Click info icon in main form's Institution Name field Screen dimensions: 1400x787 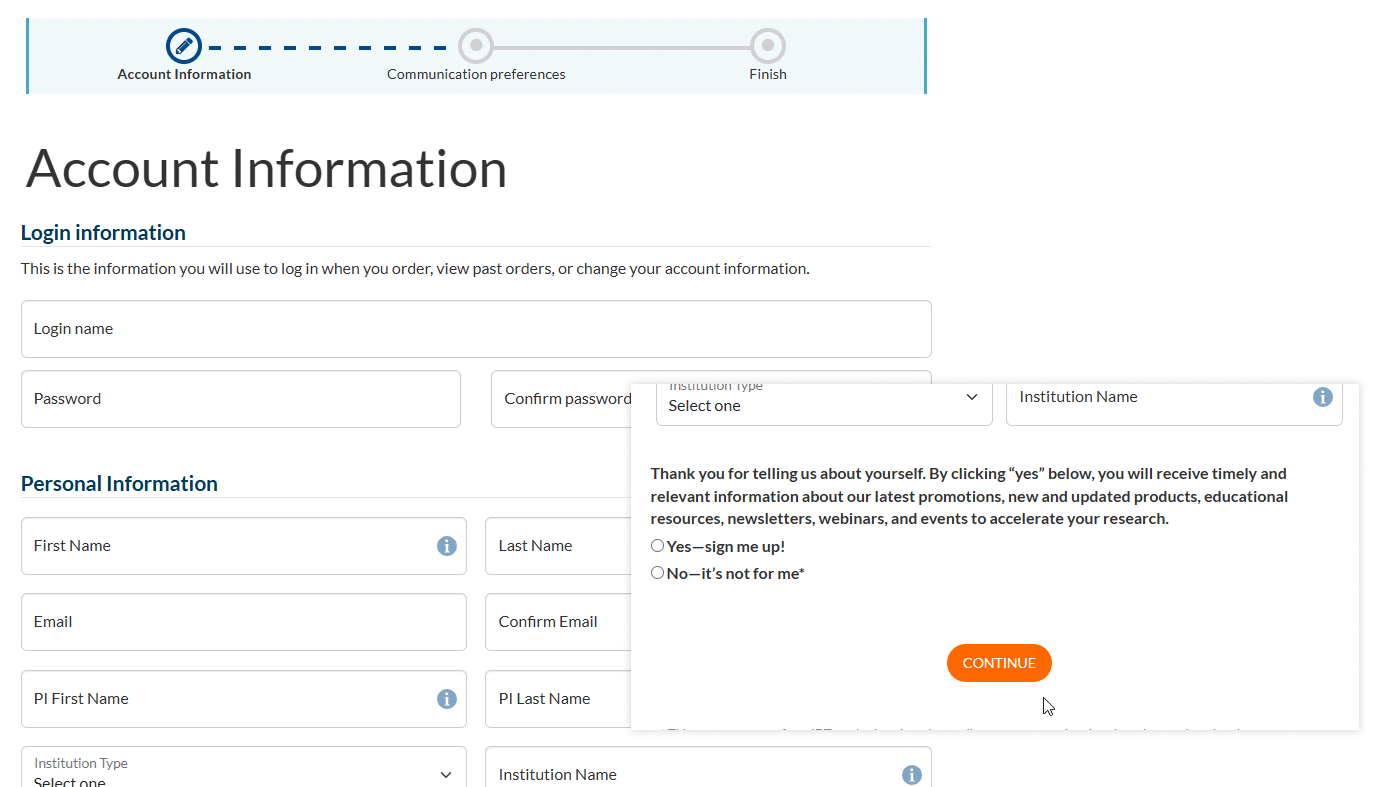tap(911, 775)
